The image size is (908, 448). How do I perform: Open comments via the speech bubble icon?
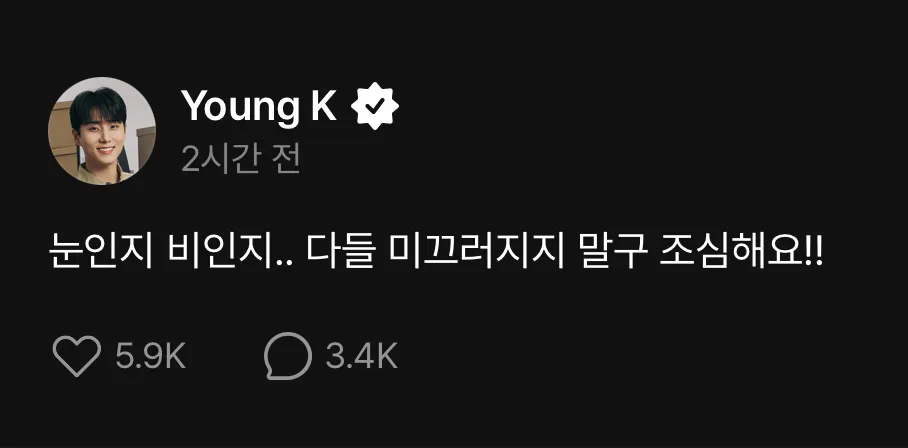[288, 356]
